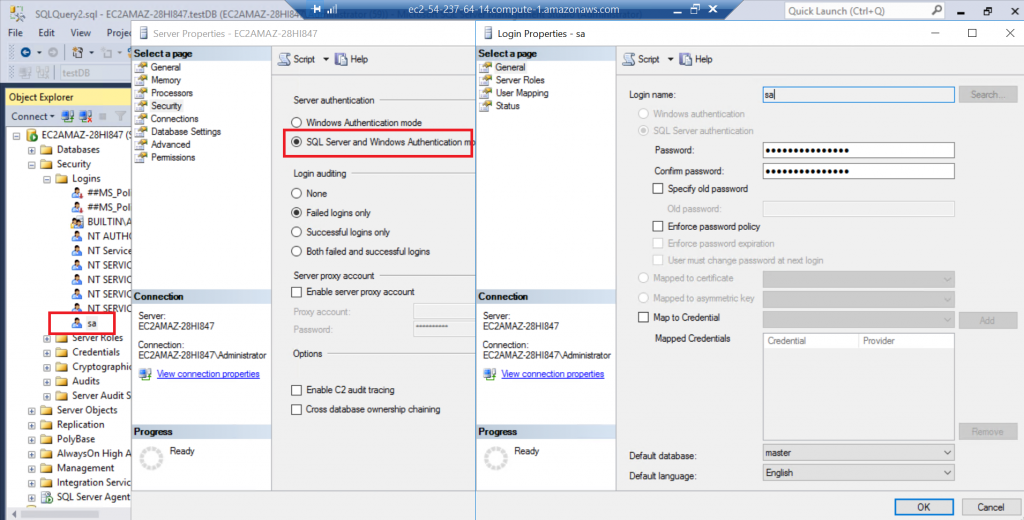Click Login name text field
This screenshot has height=520, width=1024.
[858, 95]
